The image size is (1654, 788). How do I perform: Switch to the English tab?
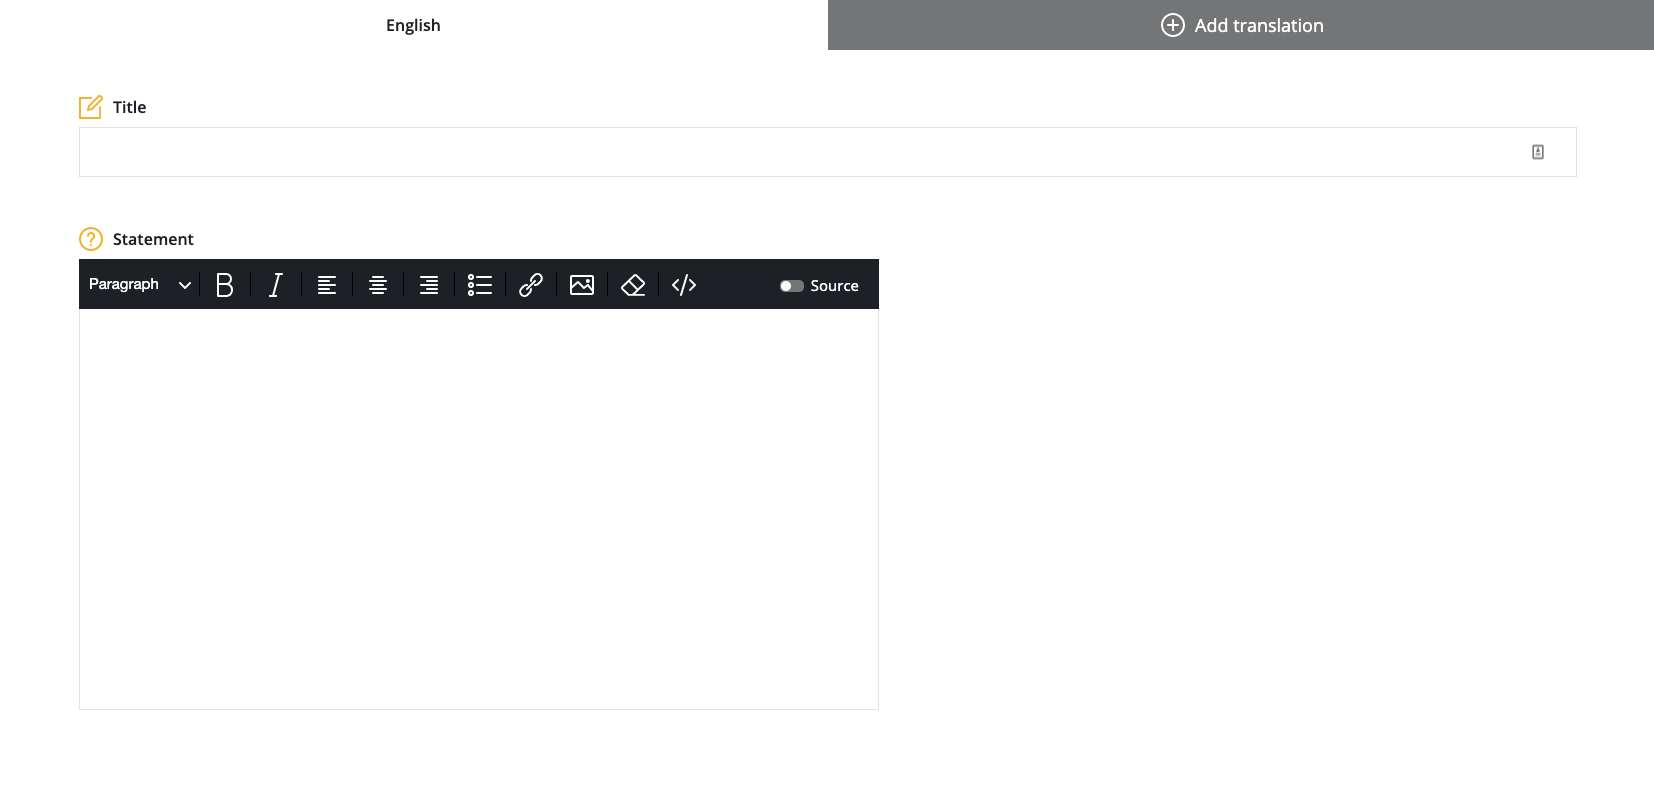coord(413,25)
